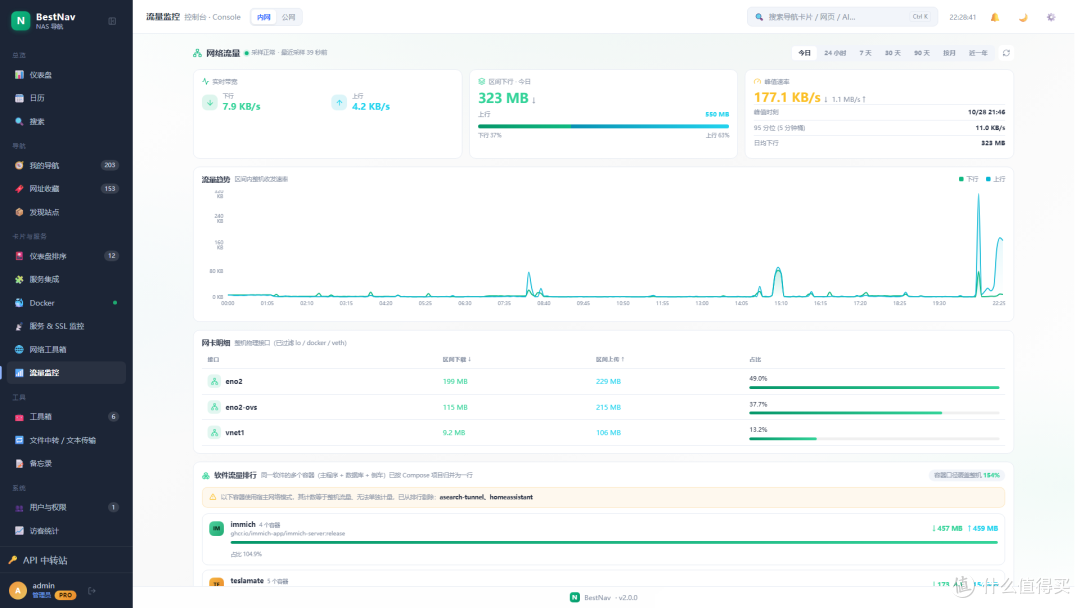Click the admin user avatar
The width and height of the screenshot is (1080, 608).
pyautogui.click(x=18, y=590)
